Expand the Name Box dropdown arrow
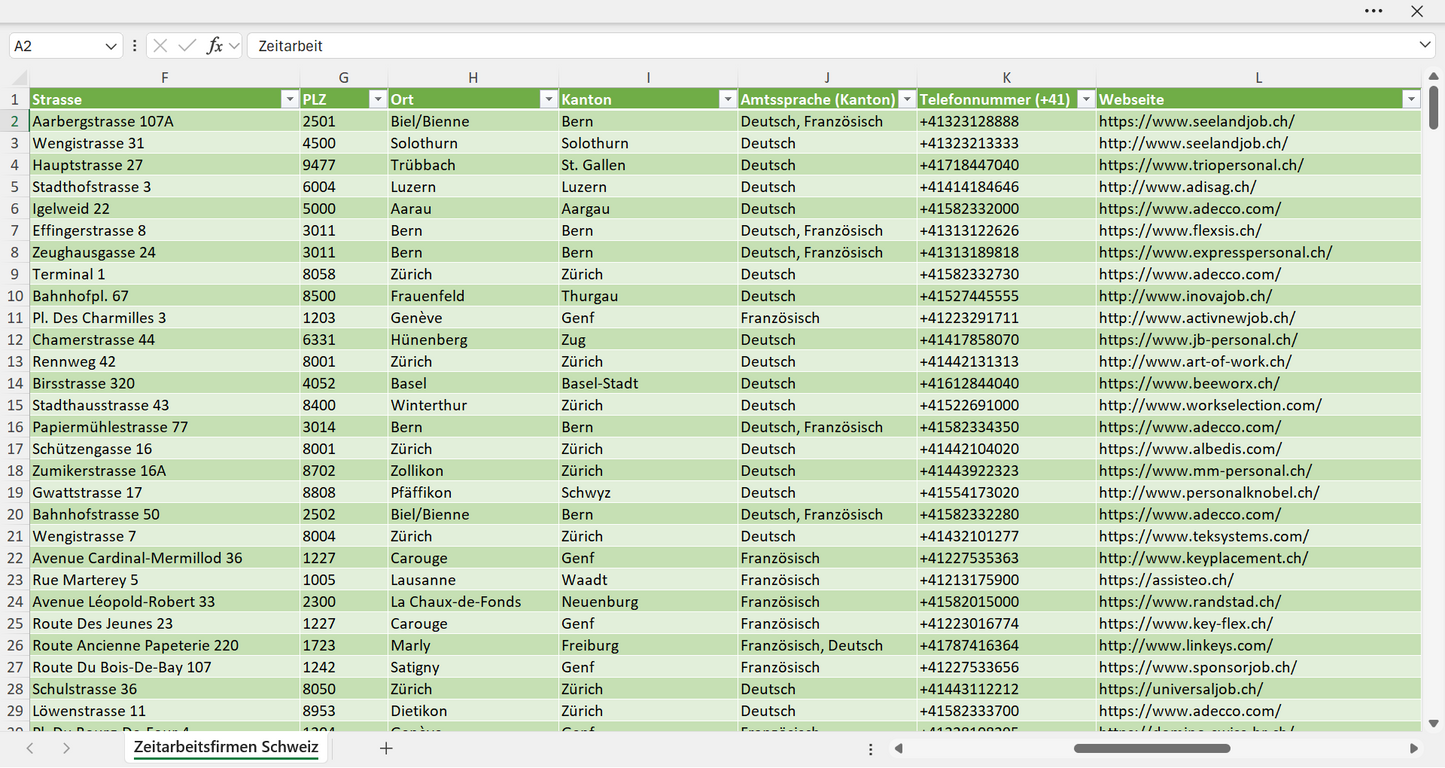Image resolution: width=1445 pixels, height=768 pixels. (x=111, y=46)
